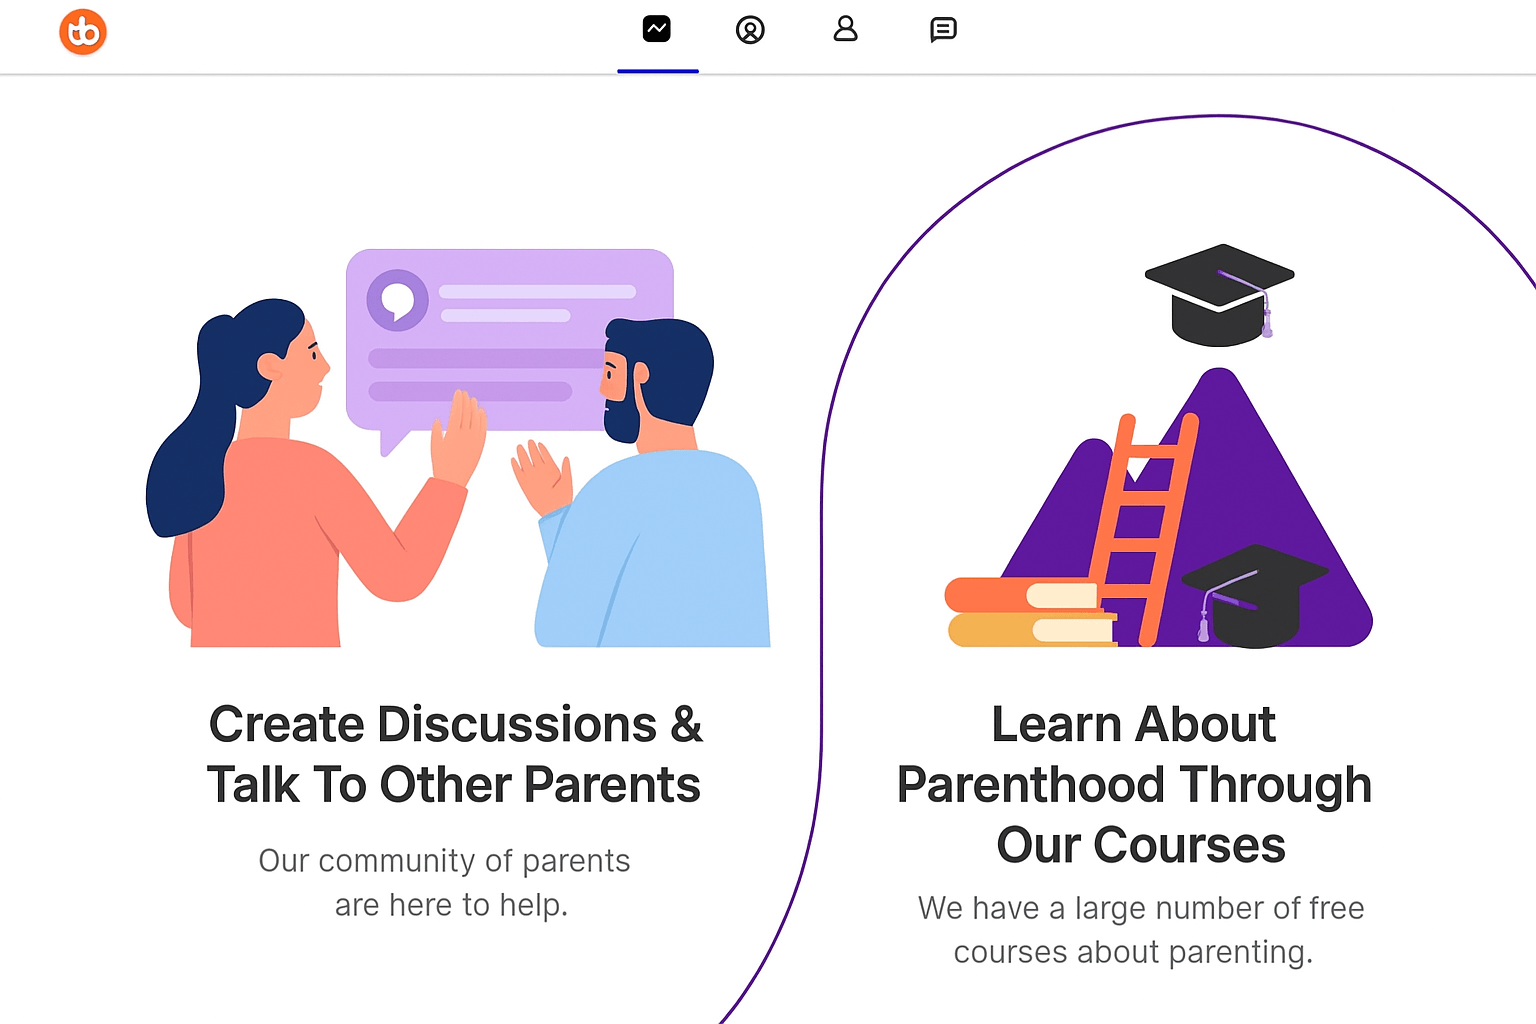Screen dimensions: 1536x1024
Task: Click 'Learn About Parenthood Through Our Courses' heading
Action: click(x=1134, y=784)
